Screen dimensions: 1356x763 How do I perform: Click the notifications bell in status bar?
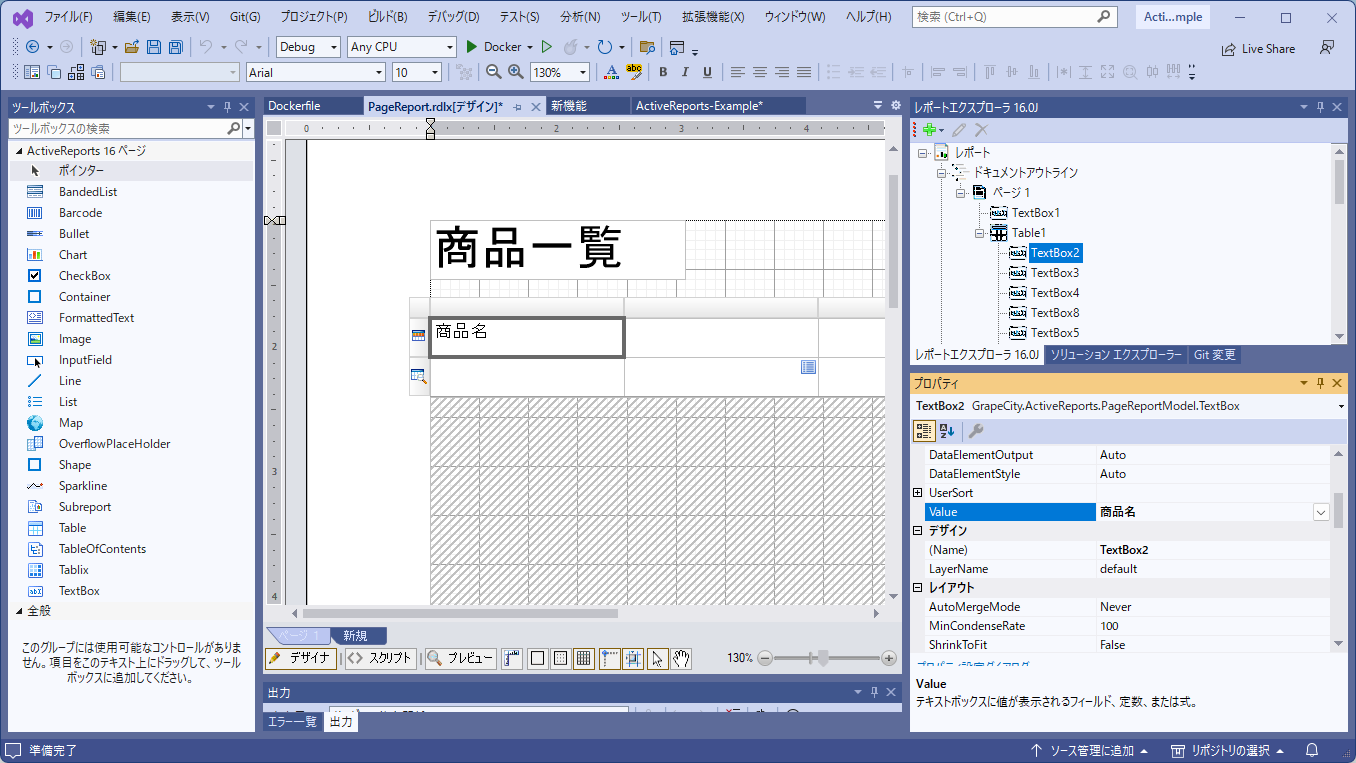(1311, 750)
